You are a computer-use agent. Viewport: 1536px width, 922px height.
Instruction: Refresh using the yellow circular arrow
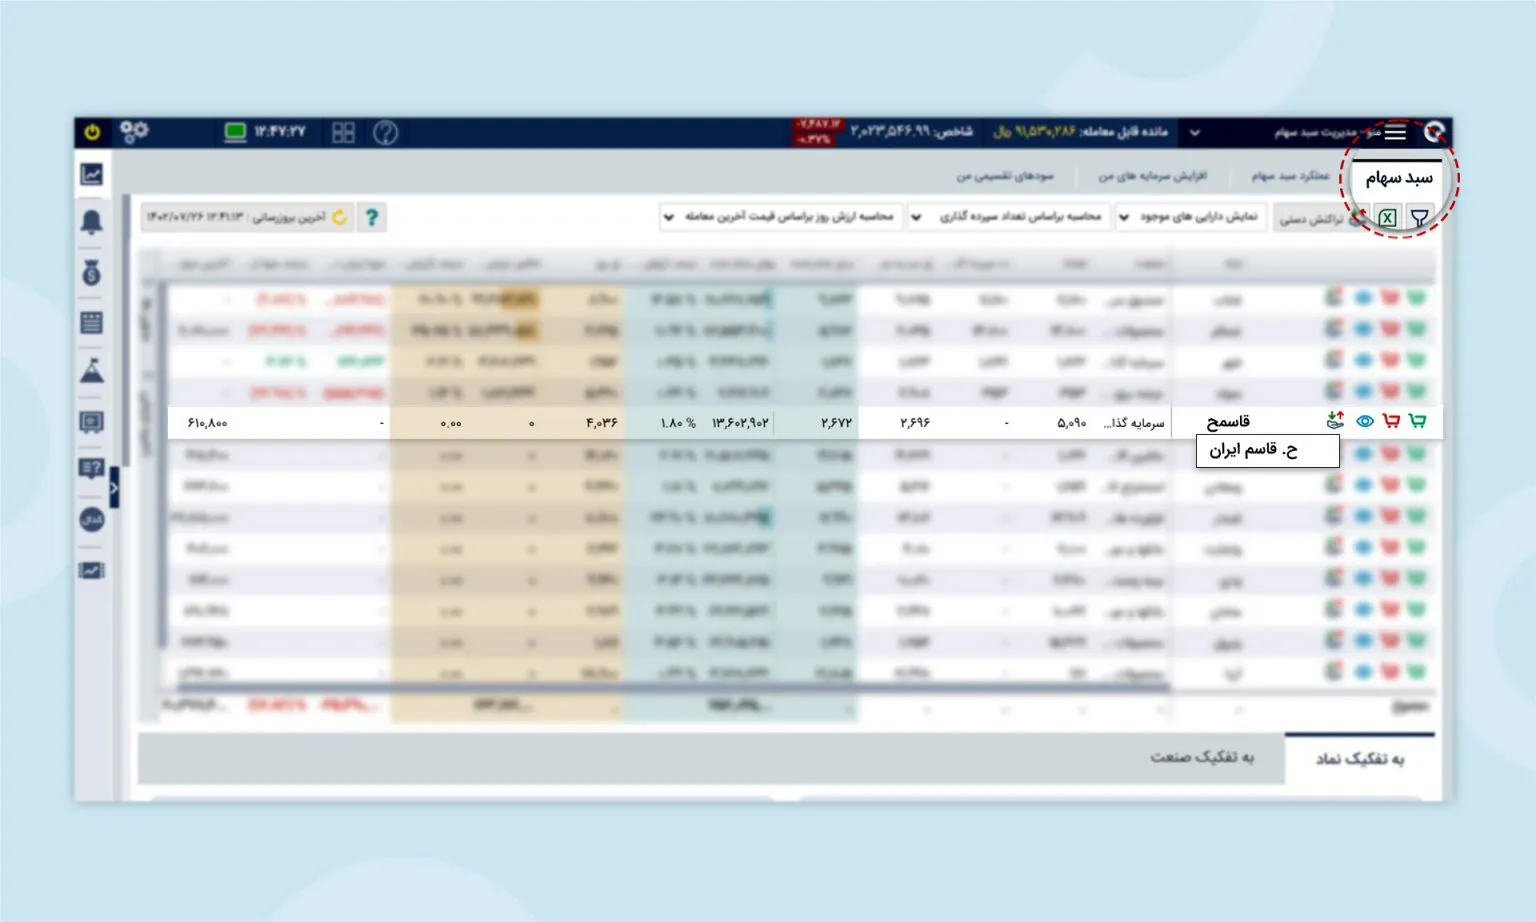click(x=340, y=217)
